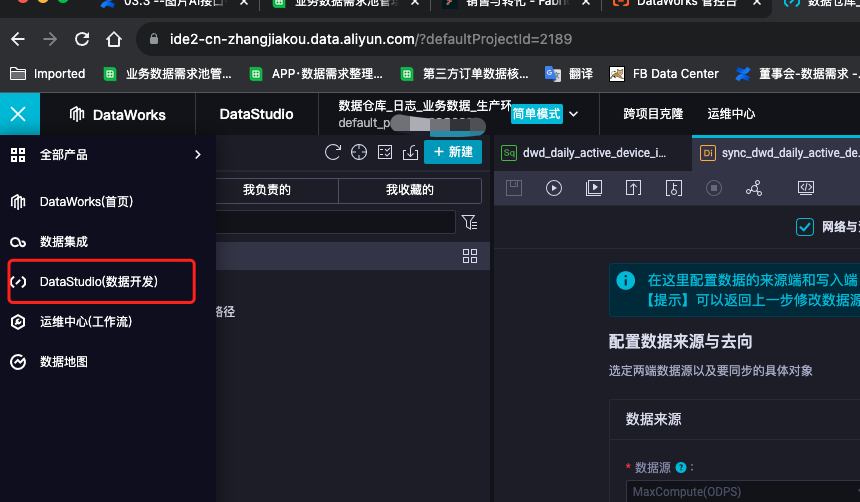This screenshot has height=502, width=860.
Task: Select DataStudio(数据开发) in side menu
Action: [x=101, y=281]
